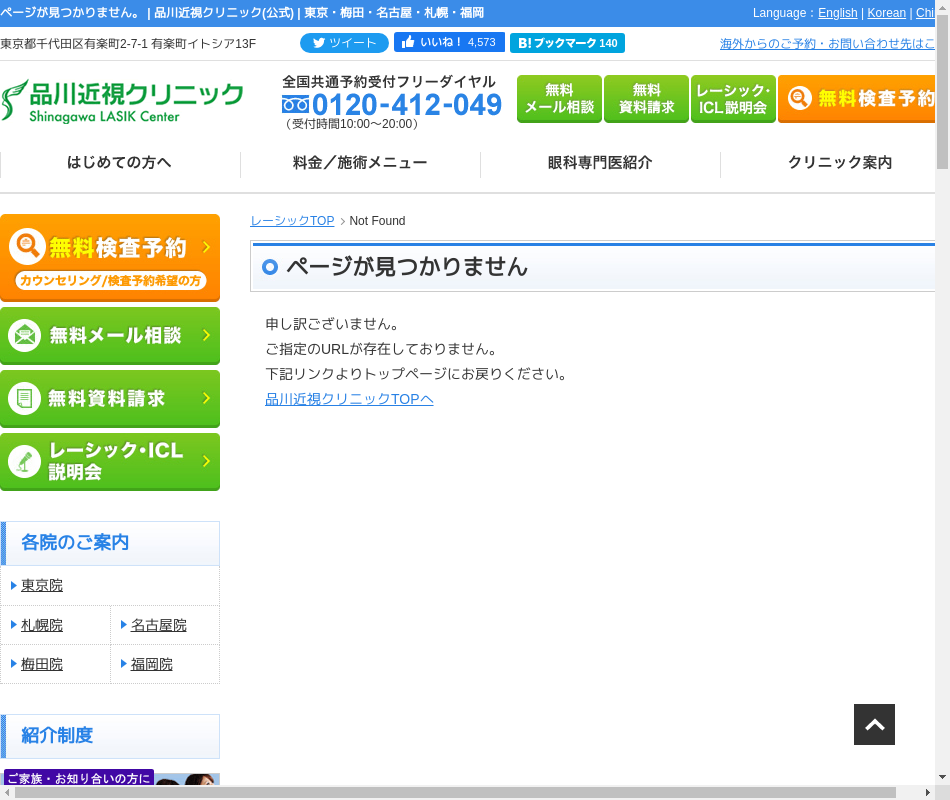
Task: Click the back-to-top arrow button
Action: (x=874, y=724)
